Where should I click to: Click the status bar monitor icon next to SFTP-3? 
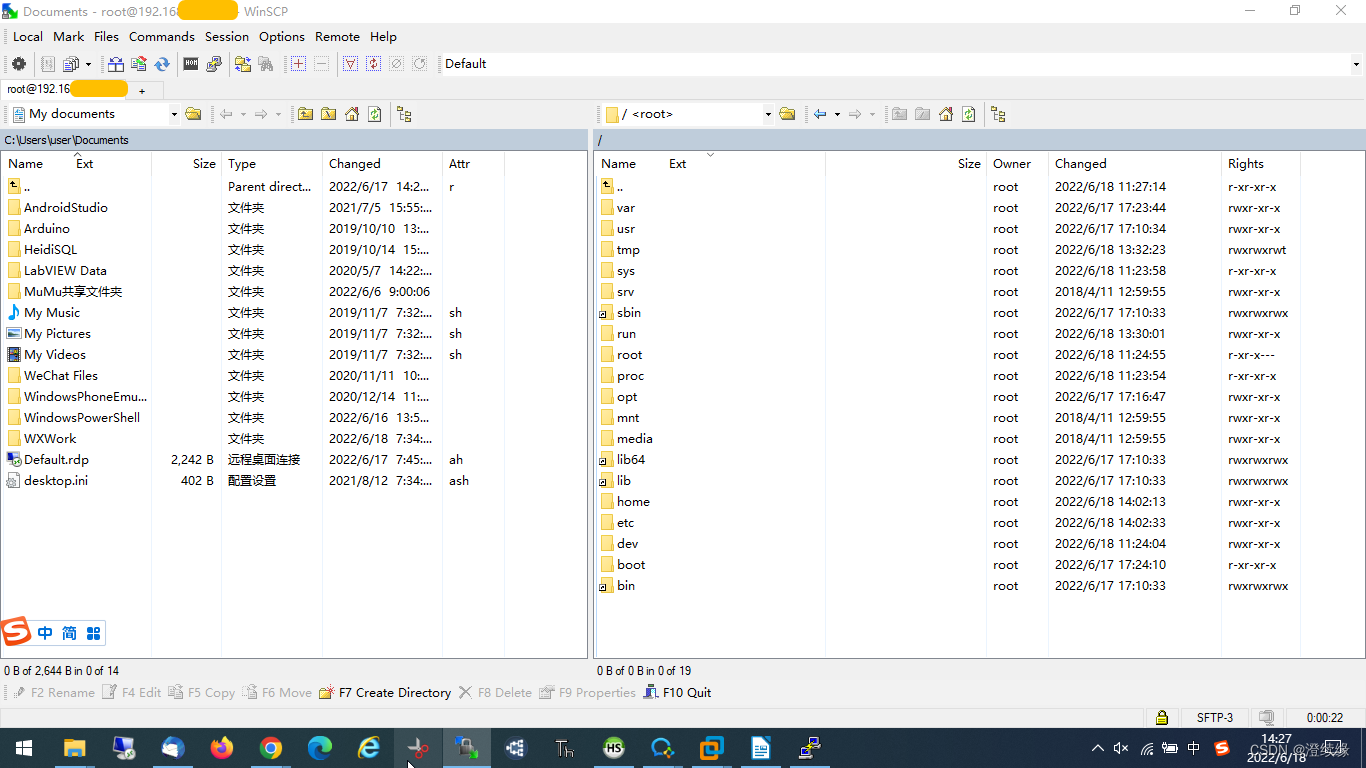(1267, 717)
